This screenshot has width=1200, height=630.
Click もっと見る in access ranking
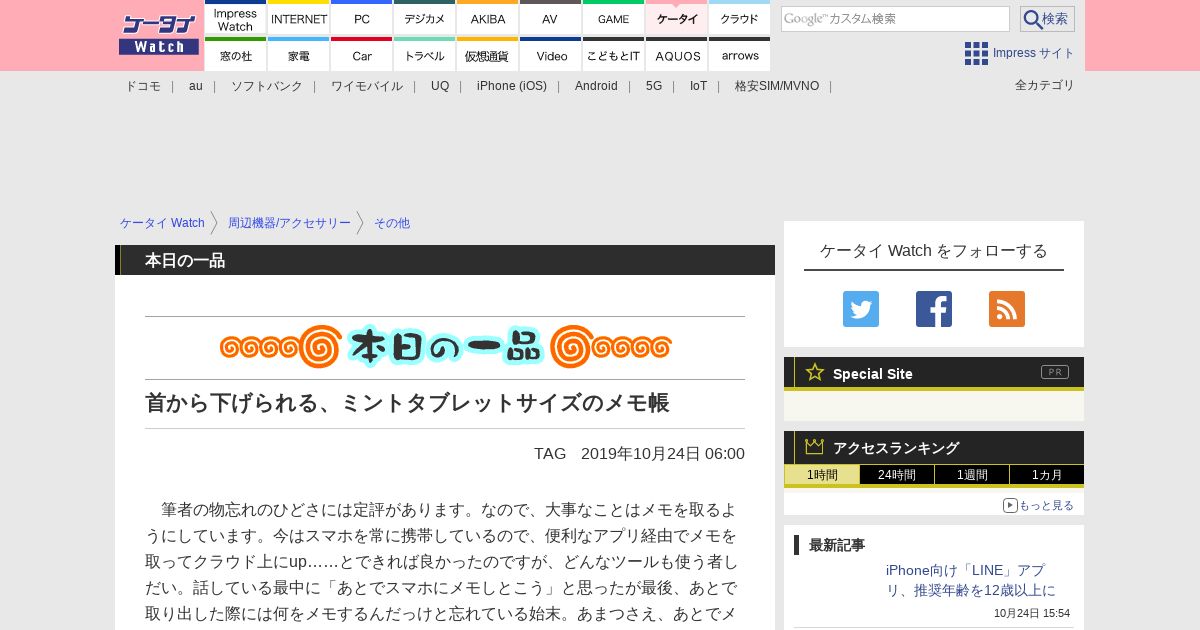[x=1038, y=506]
